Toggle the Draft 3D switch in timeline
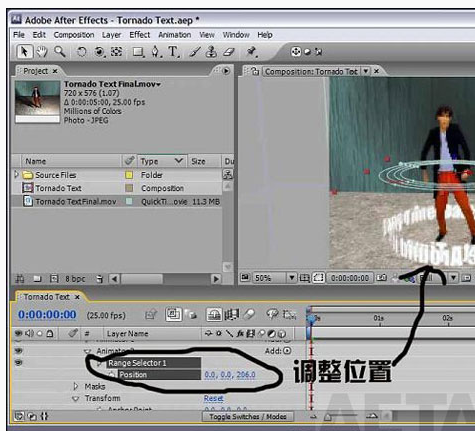The height and width of the screenshot is (431, 475). 191,314
